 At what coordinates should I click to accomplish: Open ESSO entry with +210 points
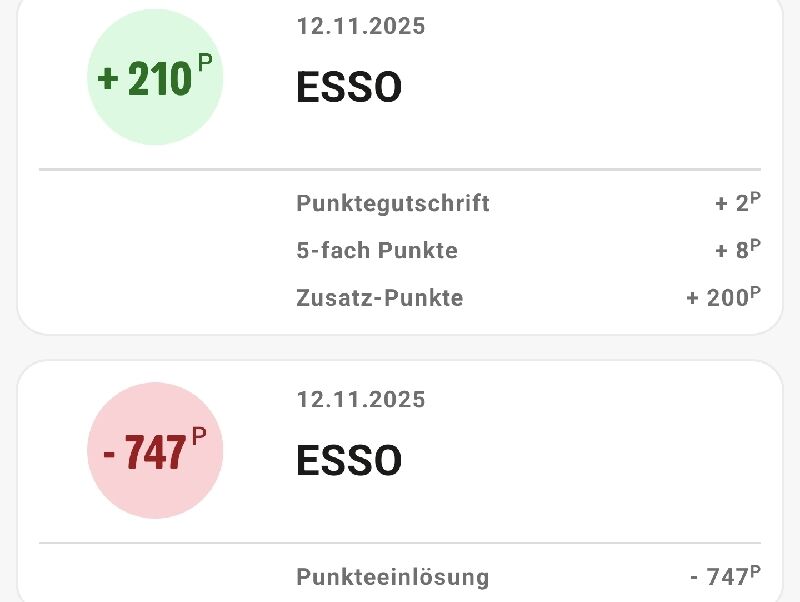tap(349, 88)
